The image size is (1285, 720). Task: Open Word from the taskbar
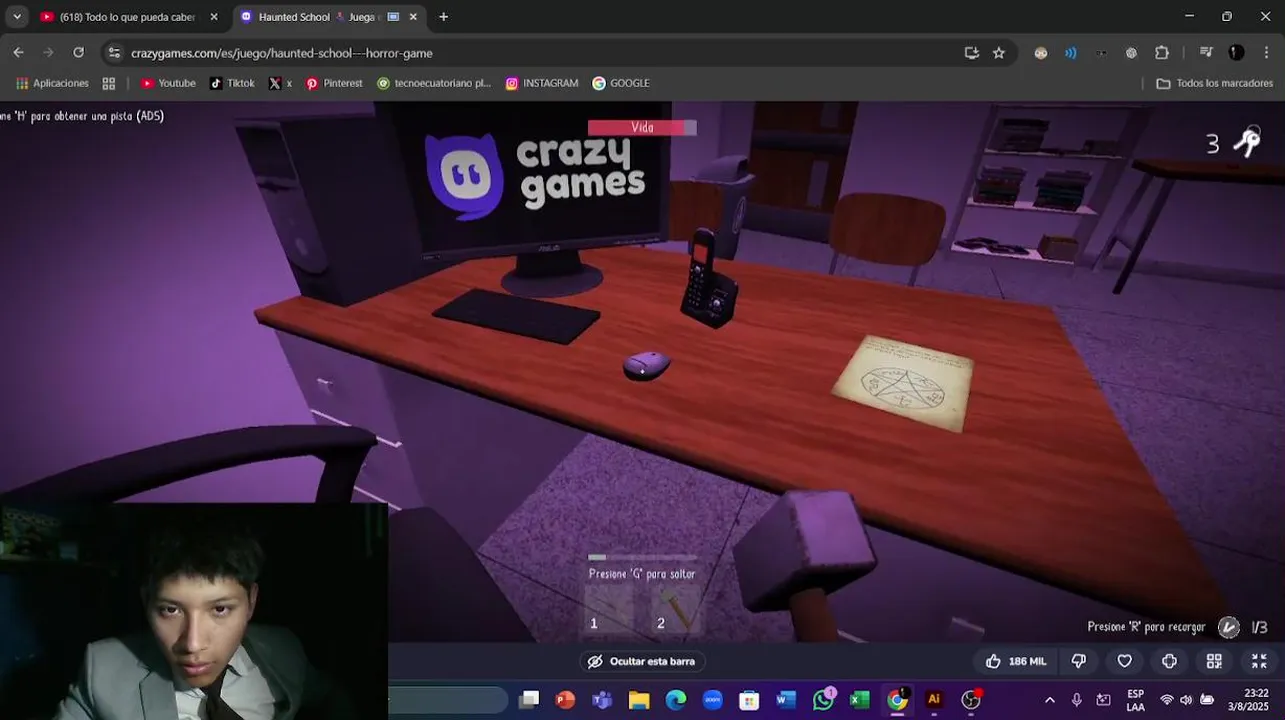786,700
